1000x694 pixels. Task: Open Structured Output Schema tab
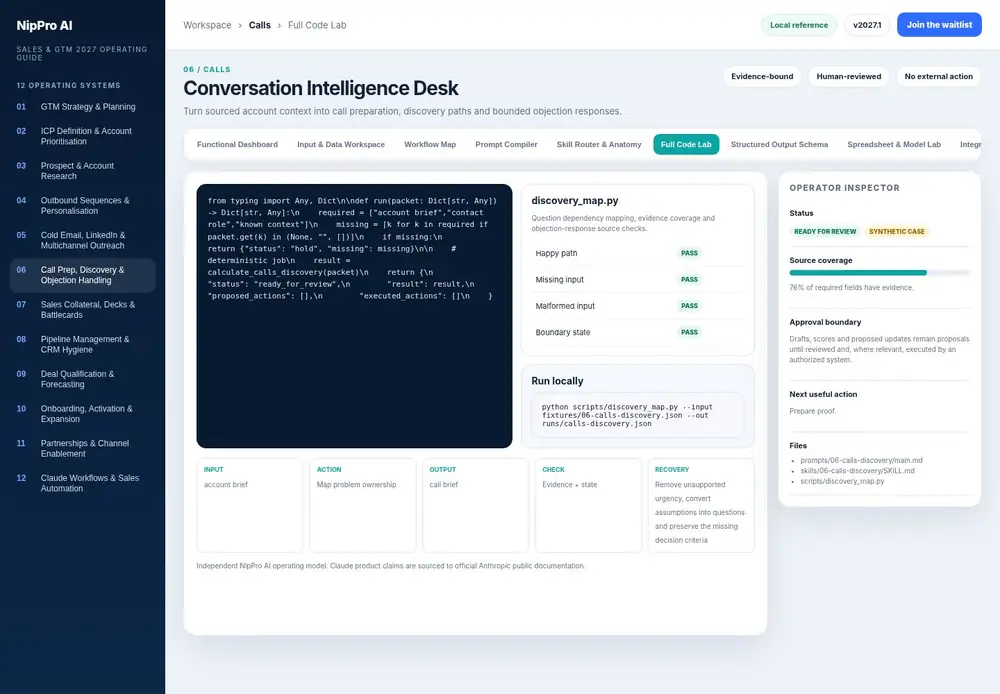(779, 145)
